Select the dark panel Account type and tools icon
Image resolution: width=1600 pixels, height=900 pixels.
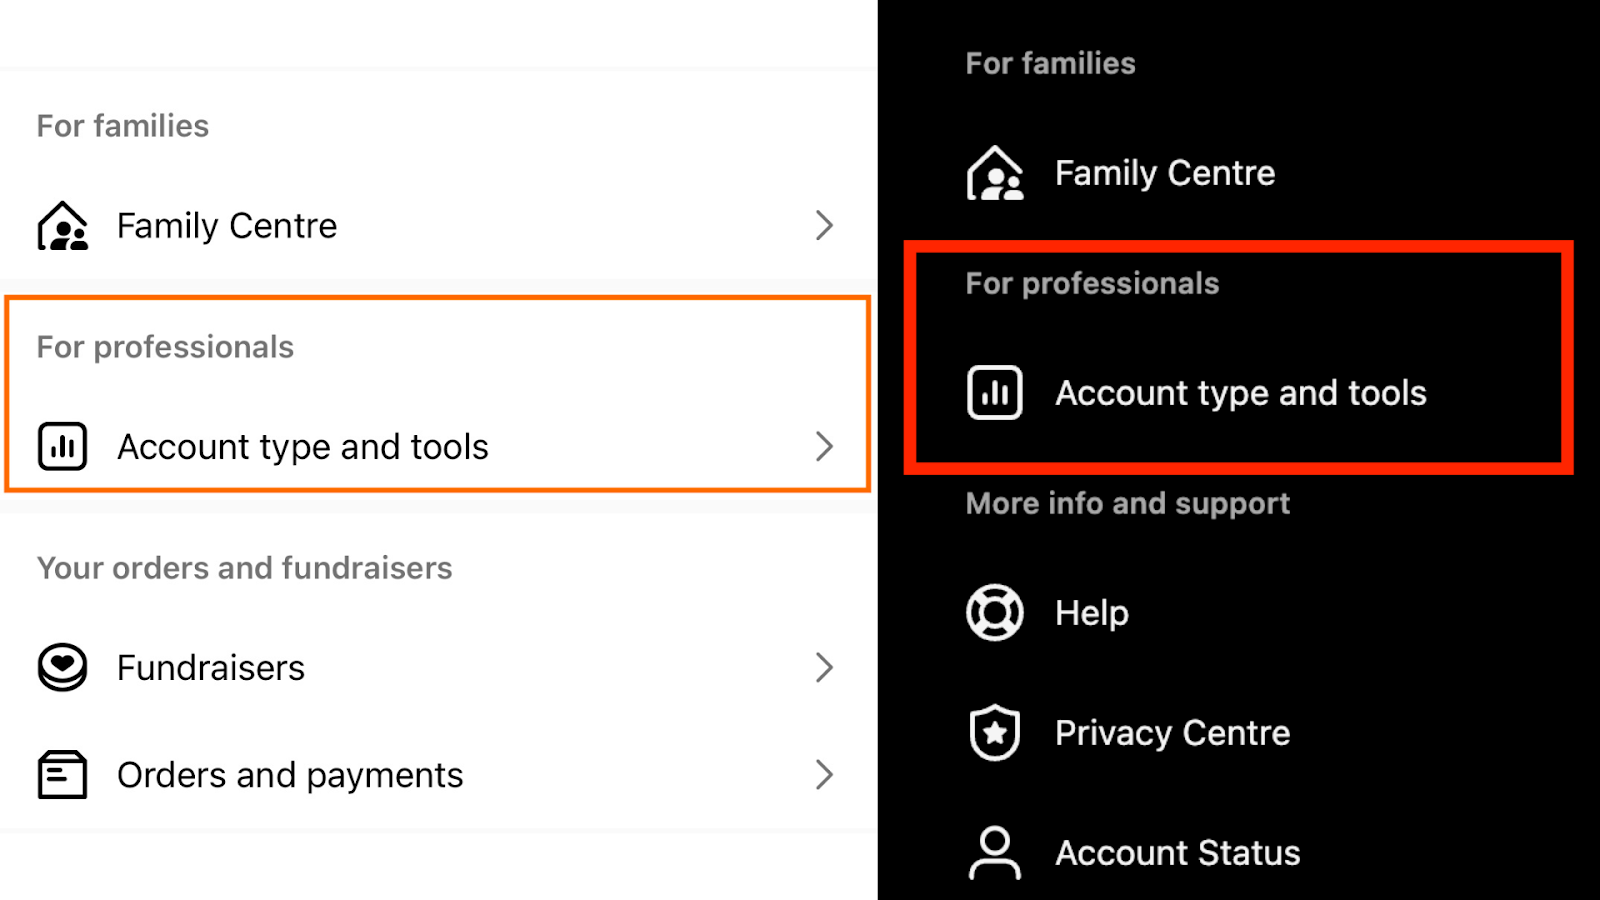coord(994,392)
